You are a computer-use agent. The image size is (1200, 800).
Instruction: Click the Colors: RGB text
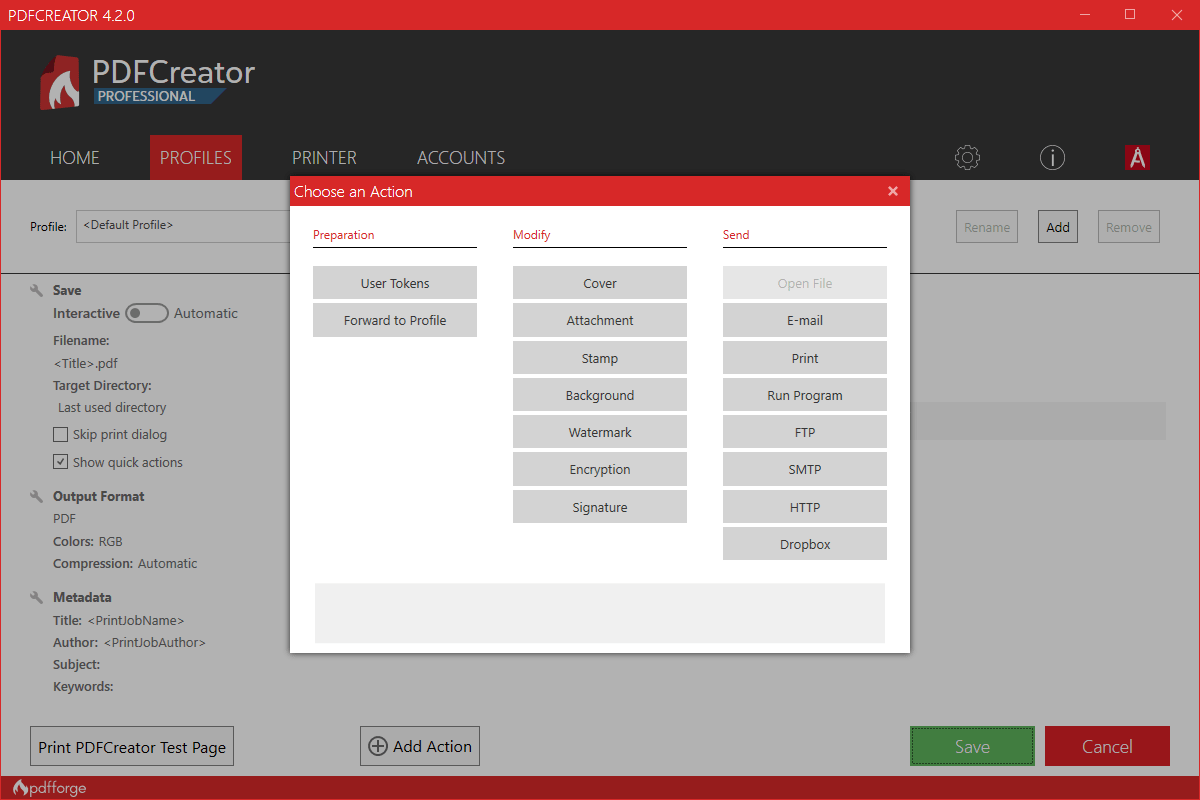[x=88, y=541]
